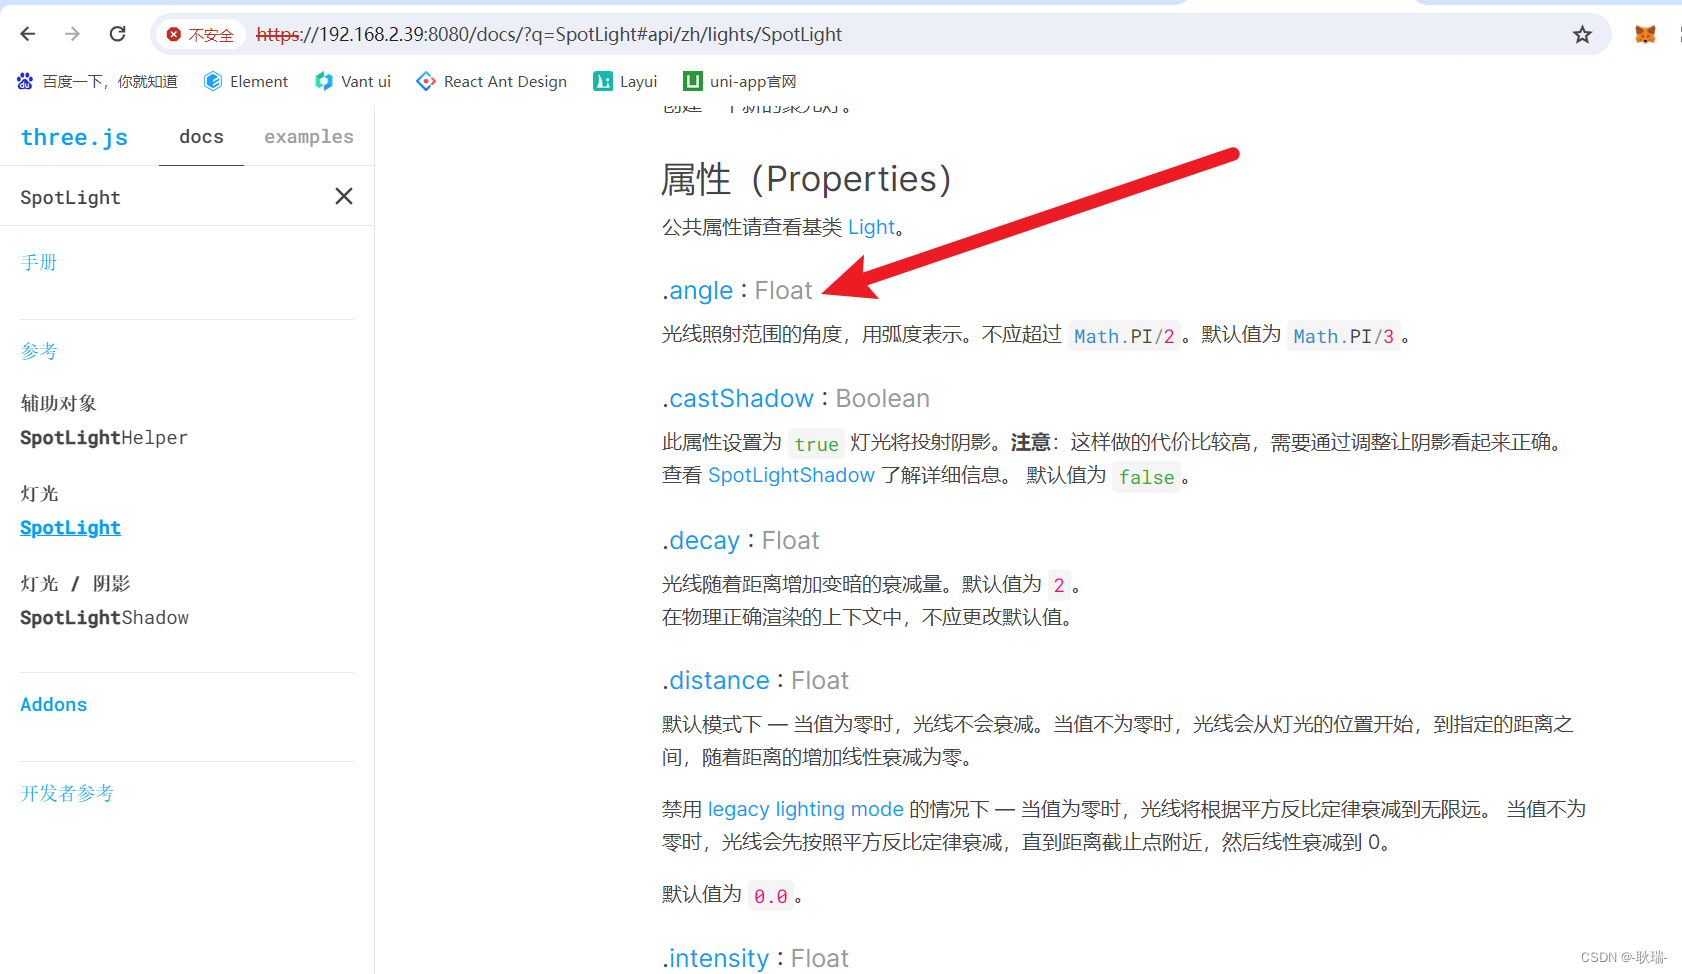This screenshot has height=974, width=1682.
Task: Click the 灯光 / 阴影 category label
Action: click(x=75, y=583)
